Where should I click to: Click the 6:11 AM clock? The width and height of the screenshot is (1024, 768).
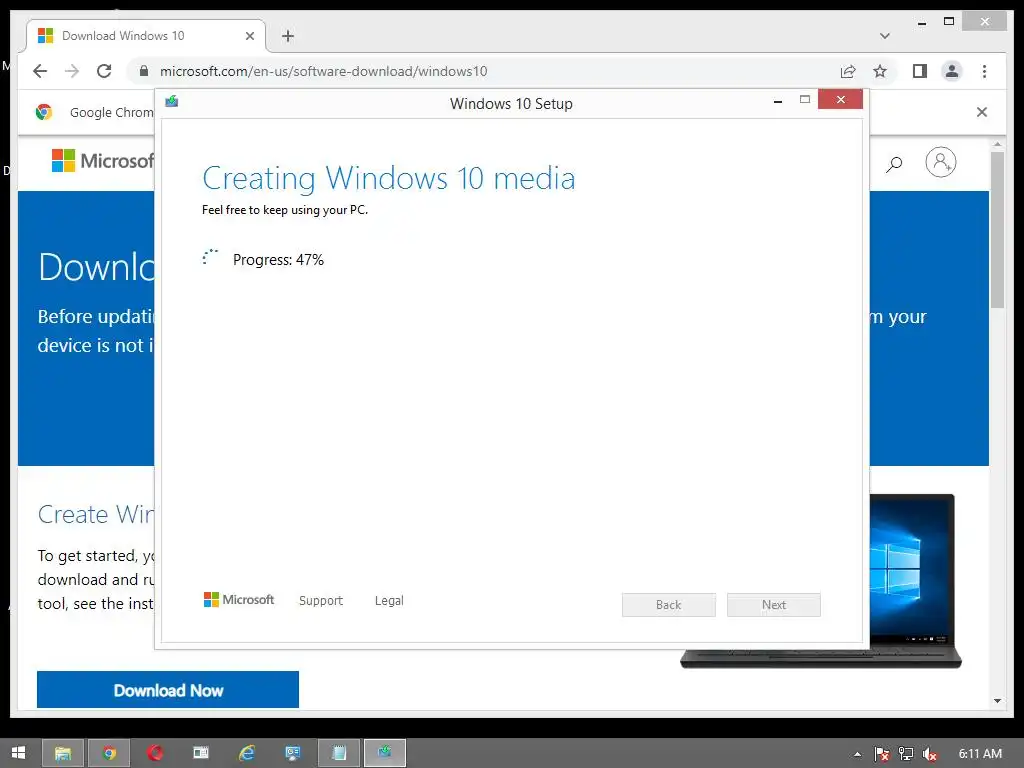pos(980,754)
